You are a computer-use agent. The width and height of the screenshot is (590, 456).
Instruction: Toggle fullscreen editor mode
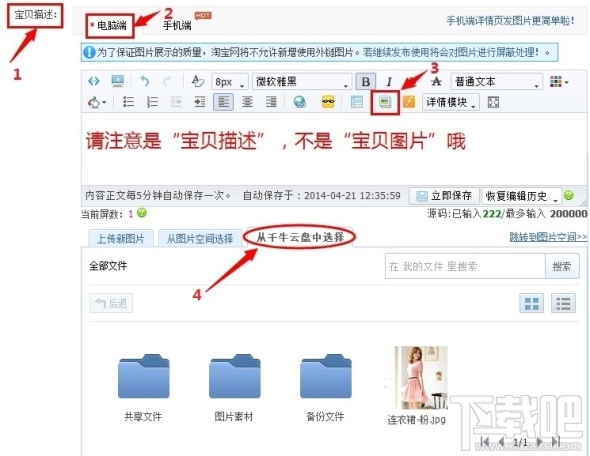click(493, 102)
